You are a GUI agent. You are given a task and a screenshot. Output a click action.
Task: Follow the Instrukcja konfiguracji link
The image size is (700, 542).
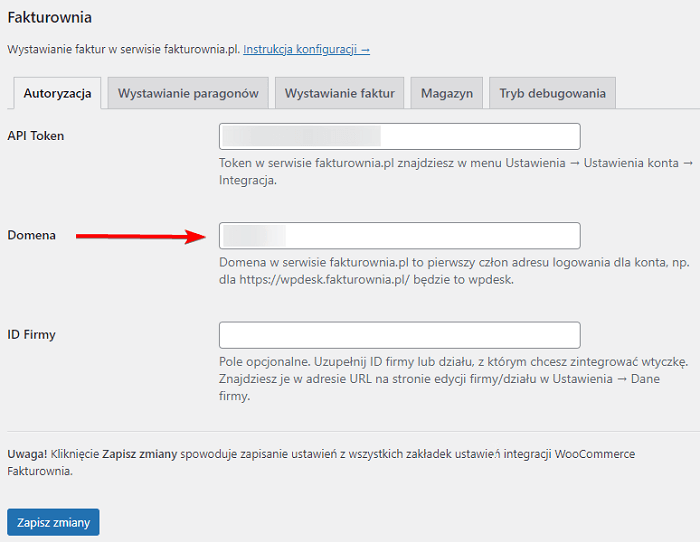click(x=306, y=49)
